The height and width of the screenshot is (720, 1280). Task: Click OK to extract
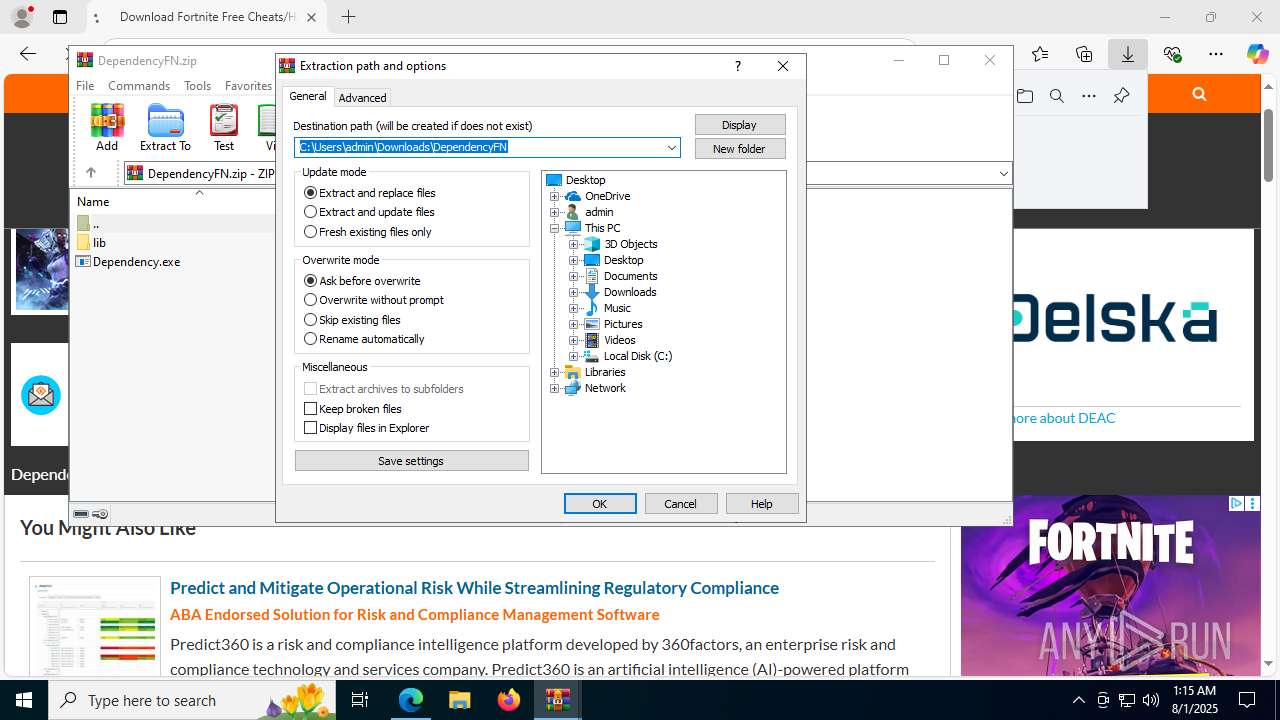point(600,504)
